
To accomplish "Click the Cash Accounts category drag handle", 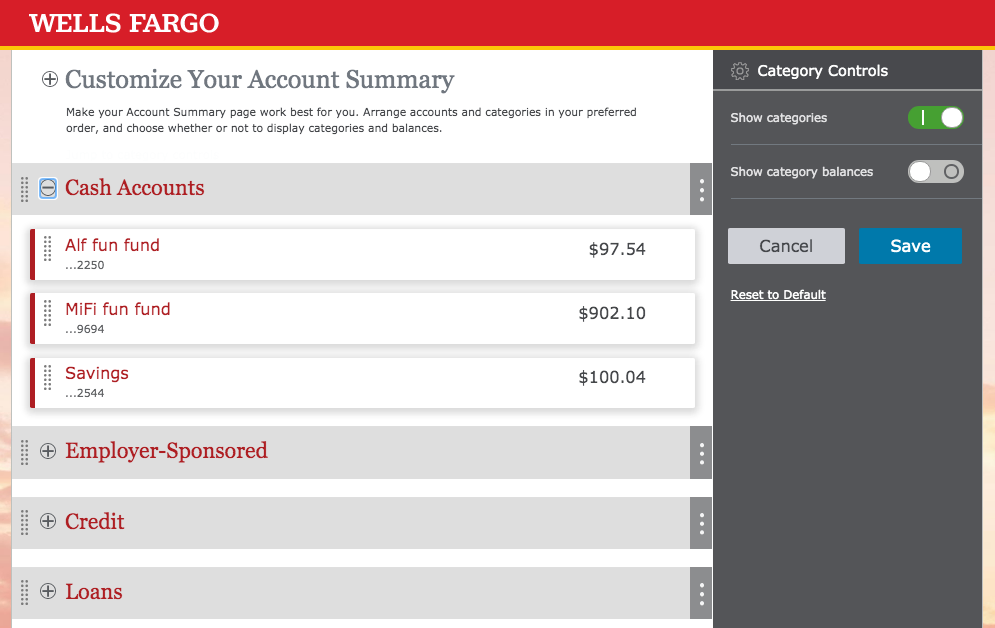I will pyautogui.click(x=25, y=189).
